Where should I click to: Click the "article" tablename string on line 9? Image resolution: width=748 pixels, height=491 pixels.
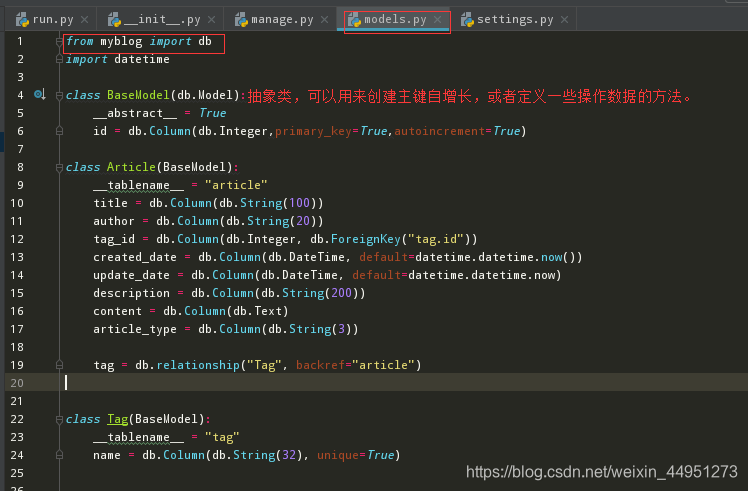(236, 185)
